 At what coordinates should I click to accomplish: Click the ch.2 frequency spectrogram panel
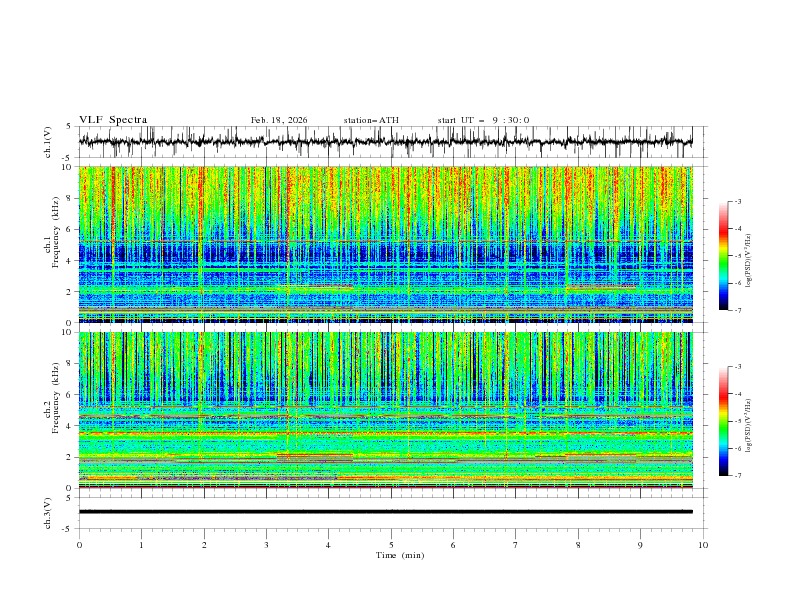click(390, 409)
